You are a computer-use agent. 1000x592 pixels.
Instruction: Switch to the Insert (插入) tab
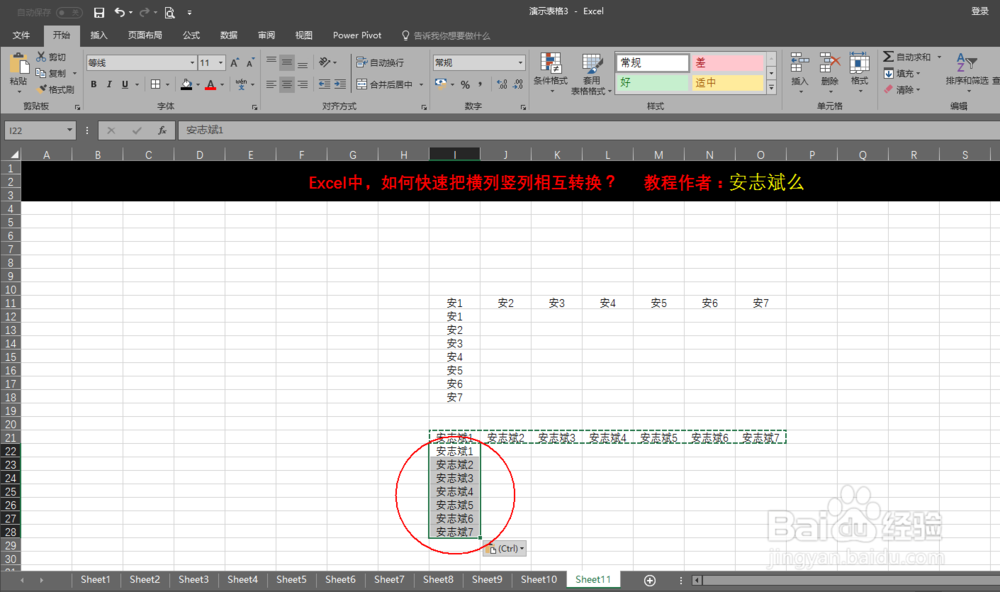(99, 35)
